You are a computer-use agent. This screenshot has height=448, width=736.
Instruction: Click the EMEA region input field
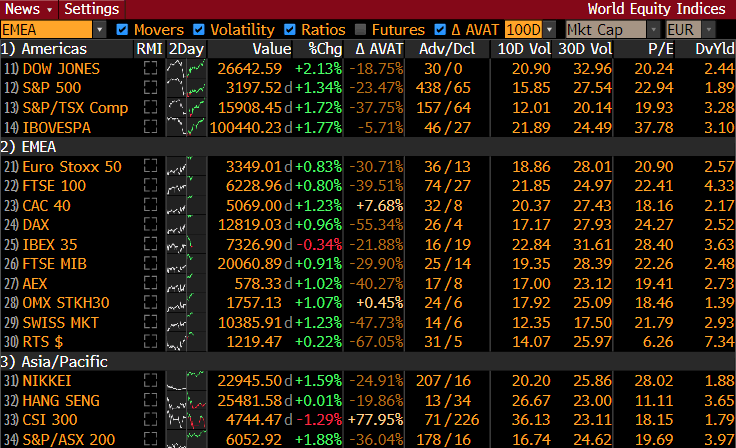point(46,30)
